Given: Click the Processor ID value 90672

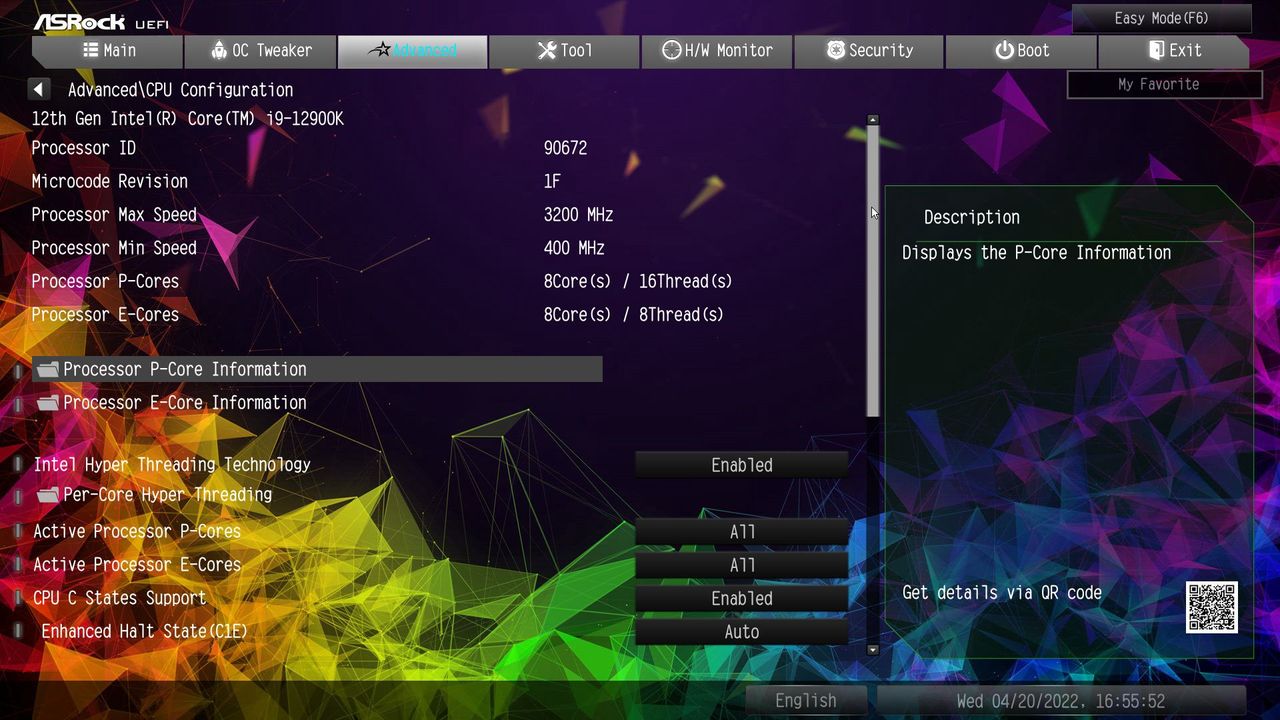Looking at the screenshot, I should coord(565,148).
